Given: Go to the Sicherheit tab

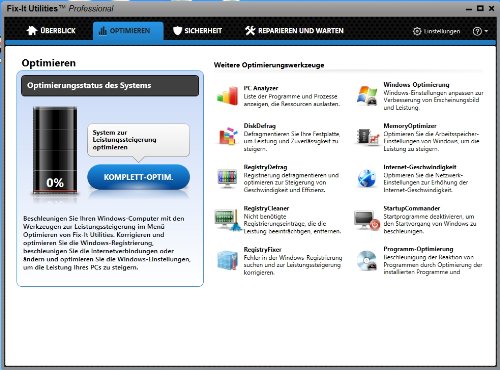Looking at the screenshot, I should (x=197, y=31).
